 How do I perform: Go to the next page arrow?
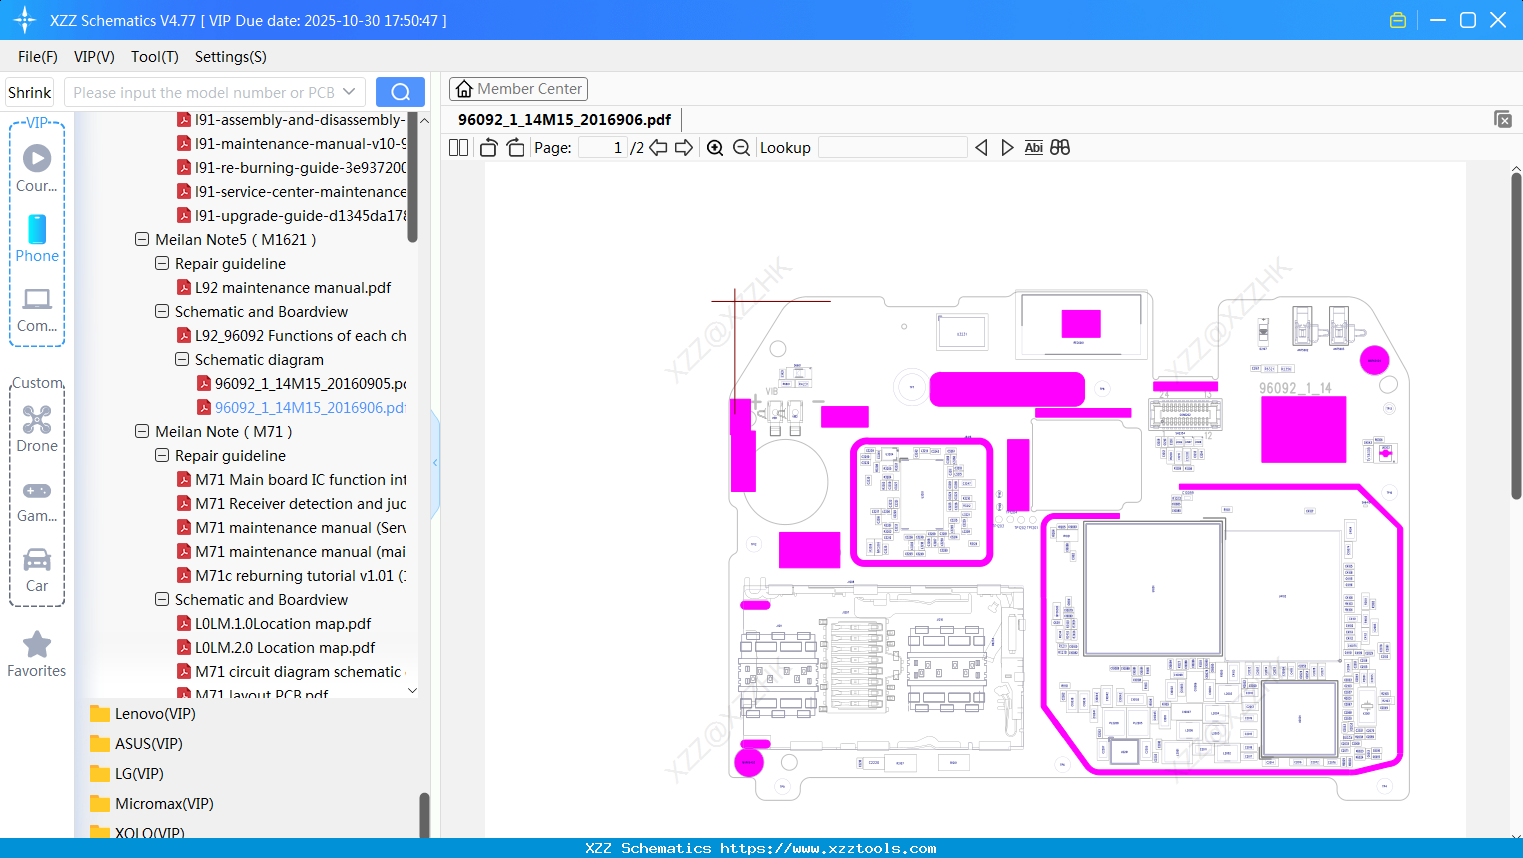pos(684,147)
